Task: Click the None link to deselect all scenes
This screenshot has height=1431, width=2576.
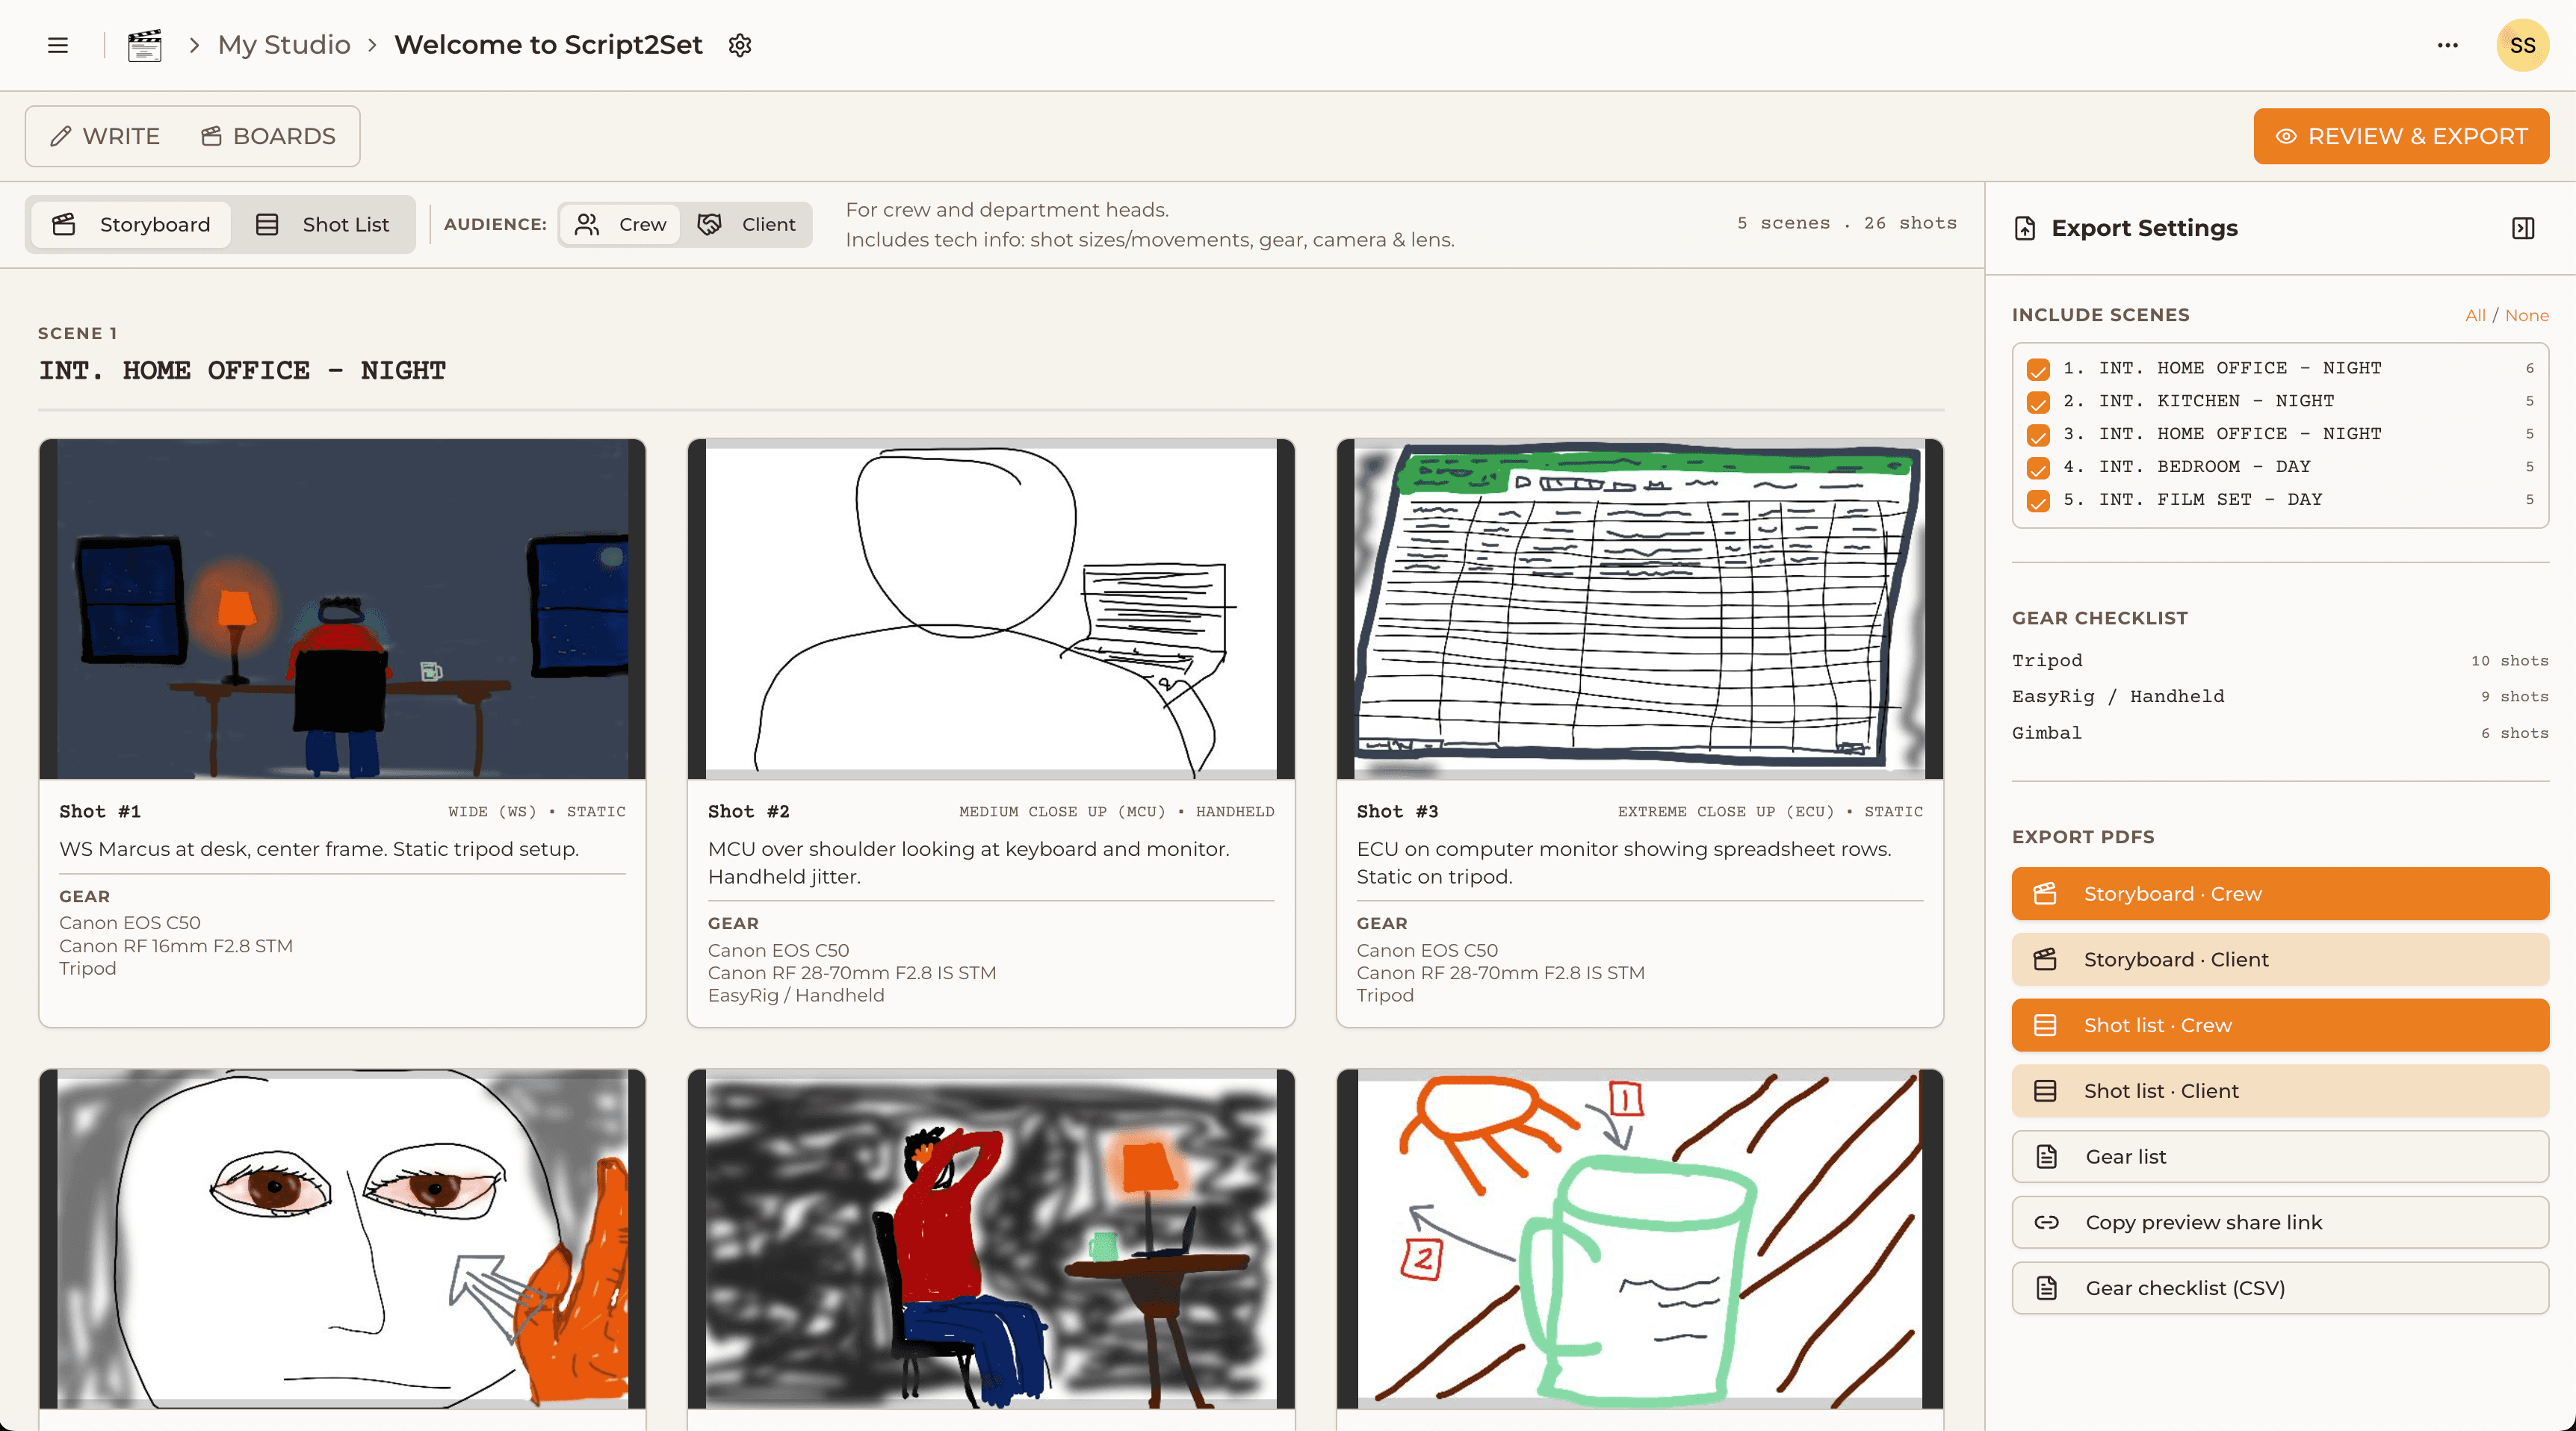Action: click(x=2528, y=315)
